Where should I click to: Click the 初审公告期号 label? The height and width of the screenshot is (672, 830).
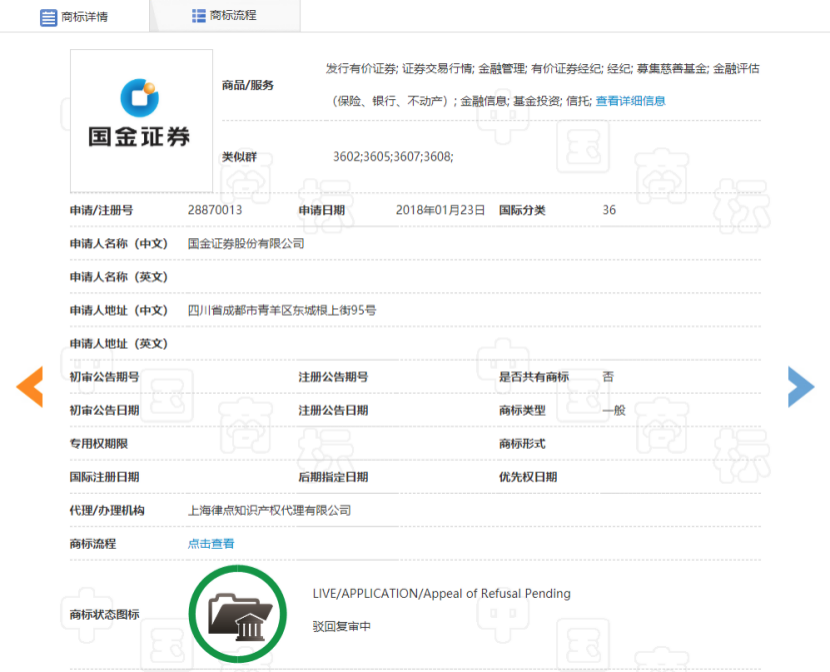tap(104, 377)
